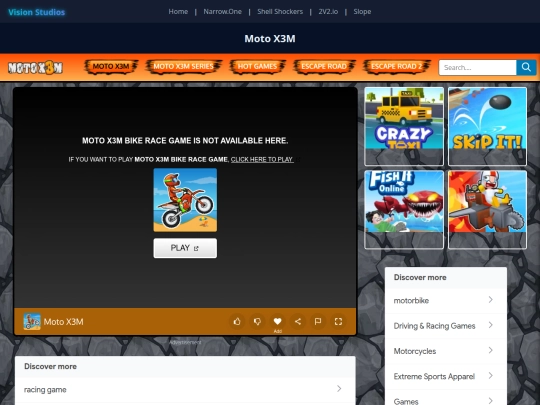Open the share icon in game bar
Screen dimensions: 540x405
click(298, 322)
